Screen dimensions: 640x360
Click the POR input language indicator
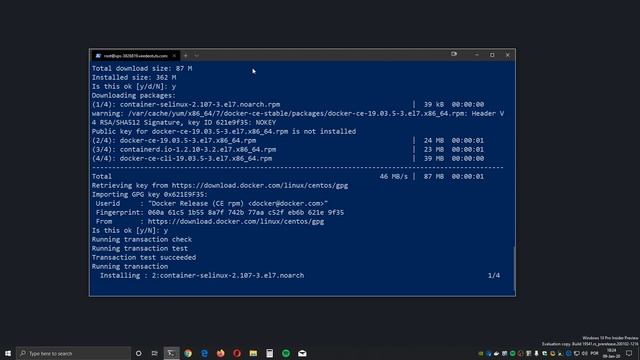pyautogui.click(x=594, y=353)
